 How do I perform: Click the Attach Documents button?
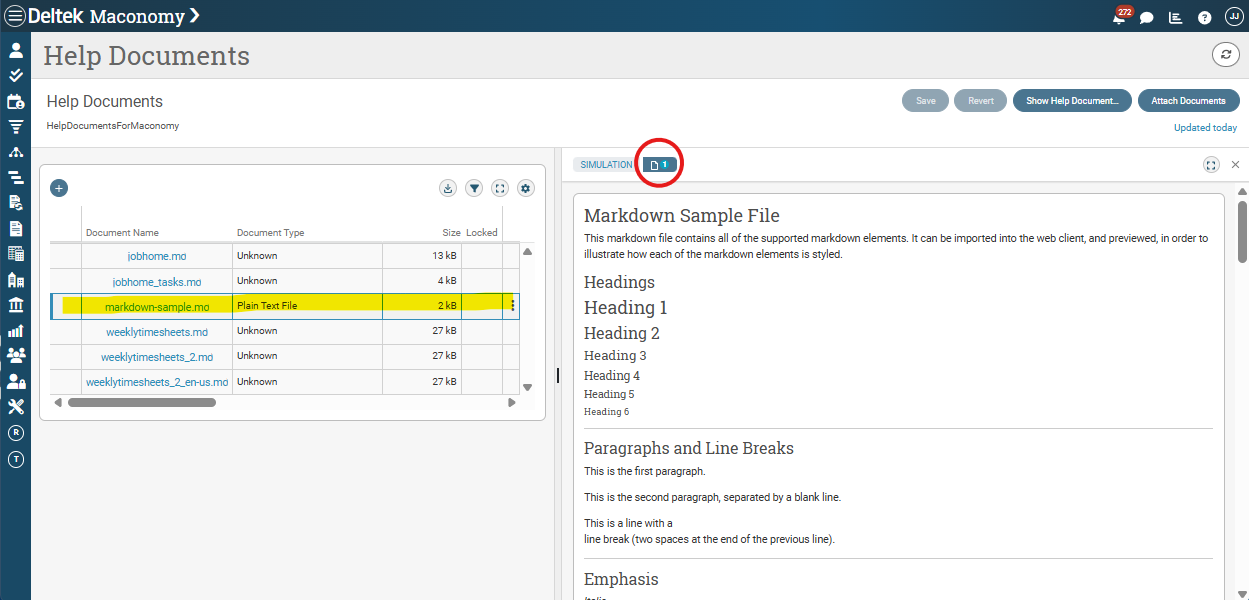coord(1188,101)
